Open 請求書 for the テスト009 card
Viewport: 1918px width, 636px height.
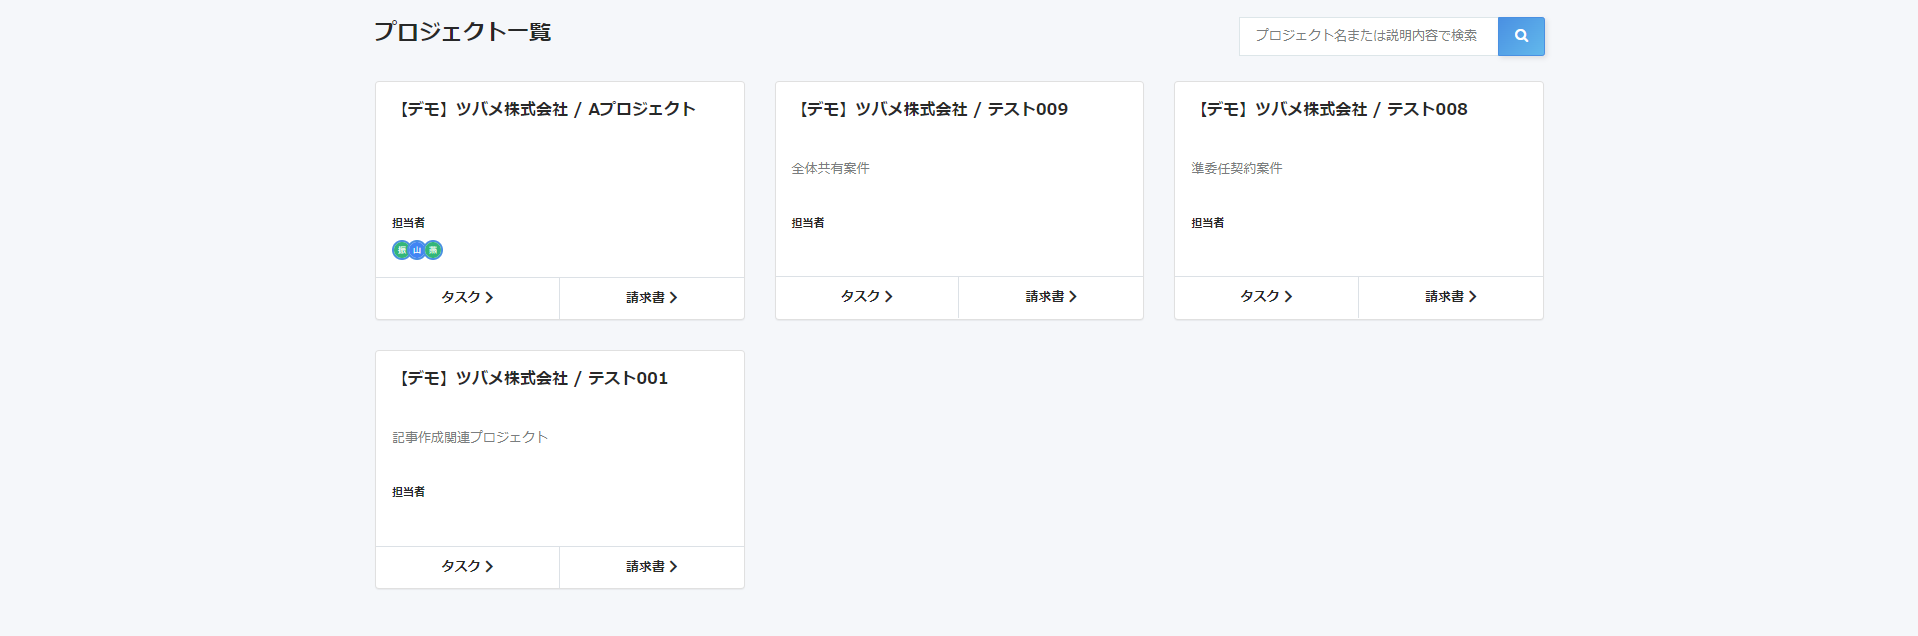(1051, 297)
